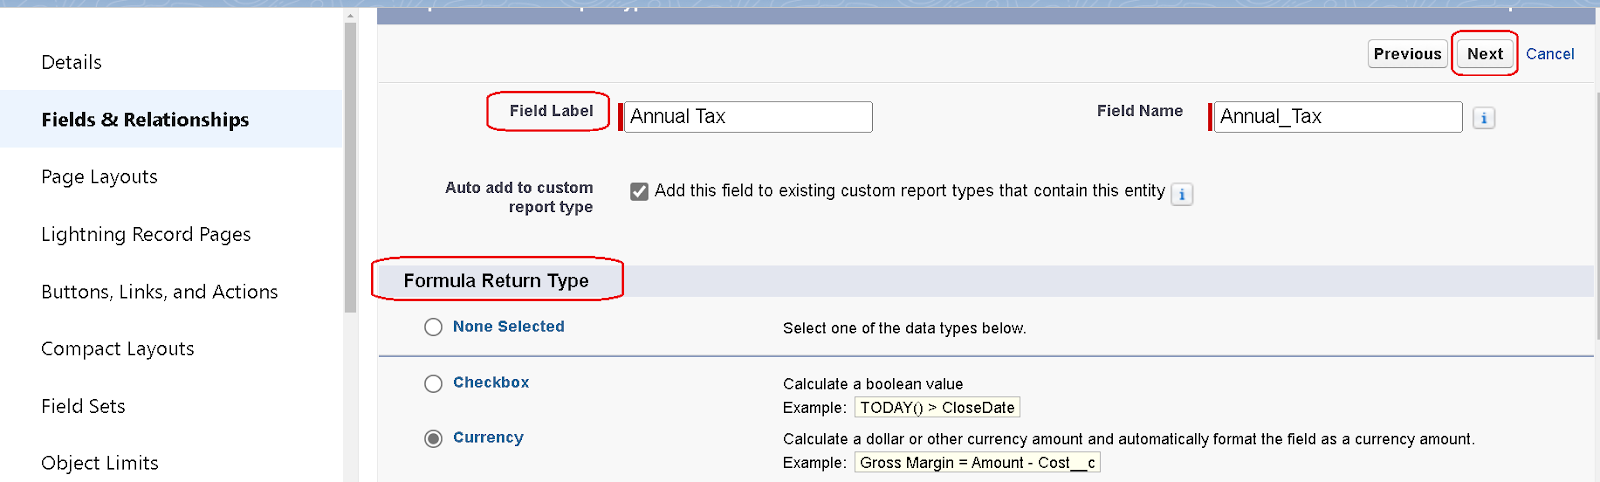Cancel the new field wizard
The width and height of the screenshot is (1600, 482).
click(x=1550, y=54)
